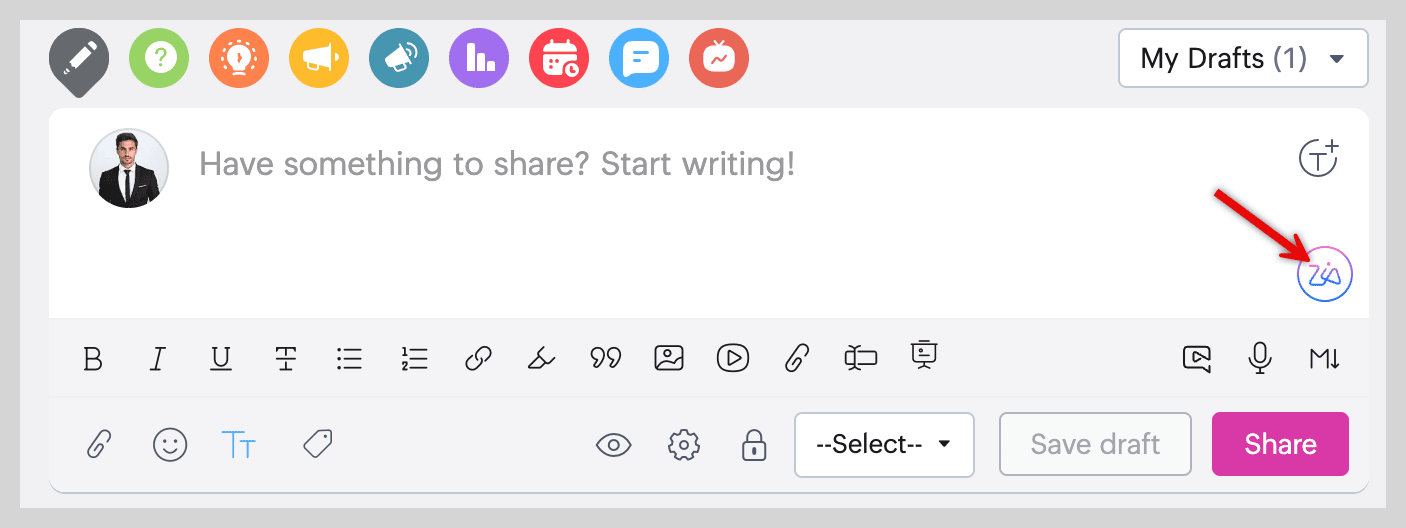Insert an image using the picture icon
Image resolution: width=1406 pixels, height=528 pixels.
coord(669,357)
